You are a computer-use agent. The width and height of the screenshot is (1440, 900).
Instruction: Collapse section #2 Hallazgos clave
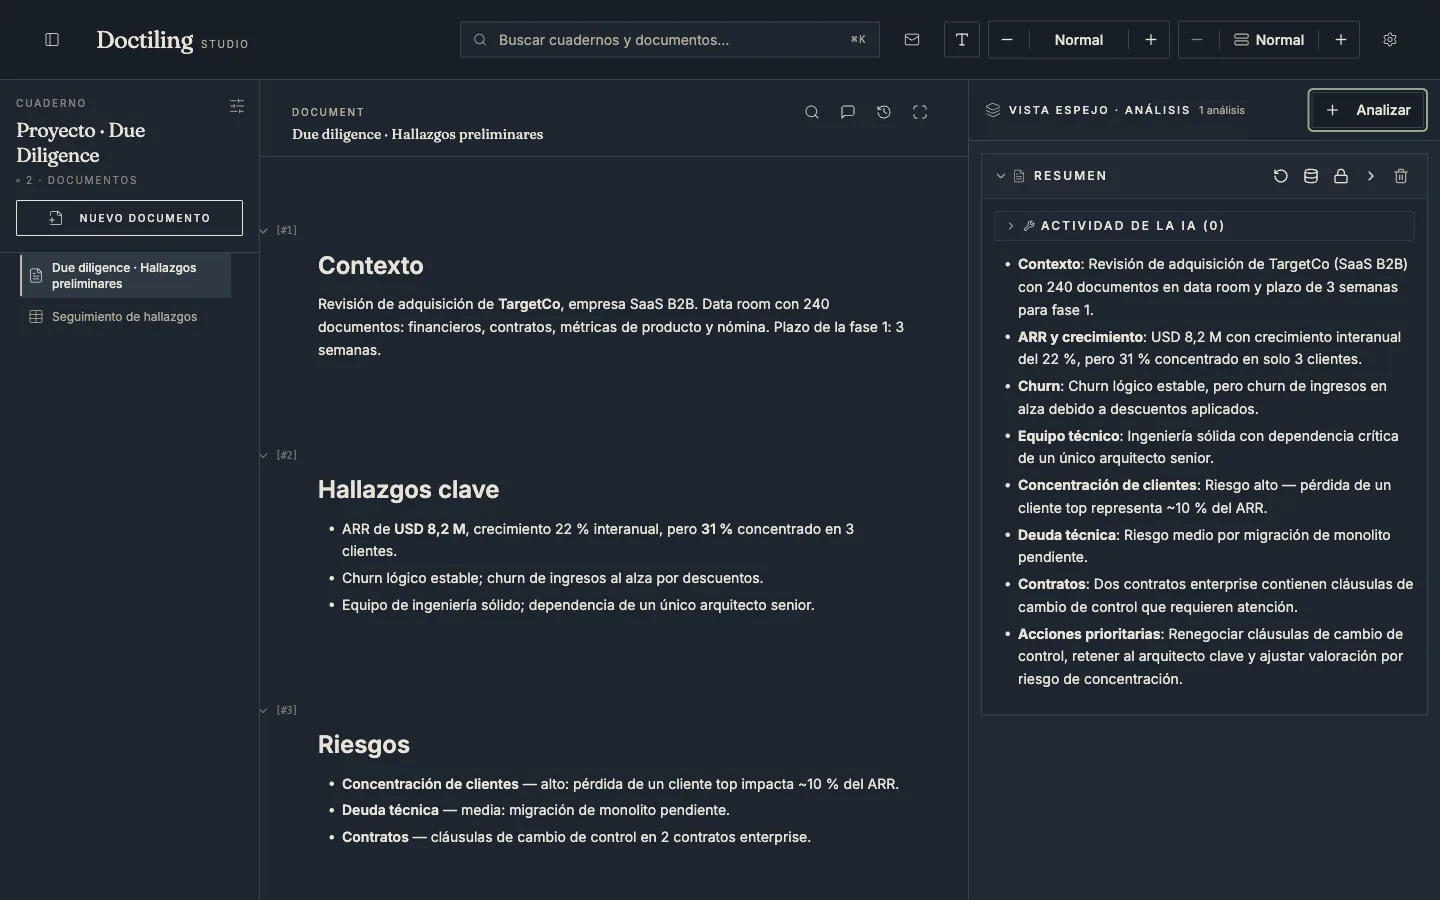(264, 456)
